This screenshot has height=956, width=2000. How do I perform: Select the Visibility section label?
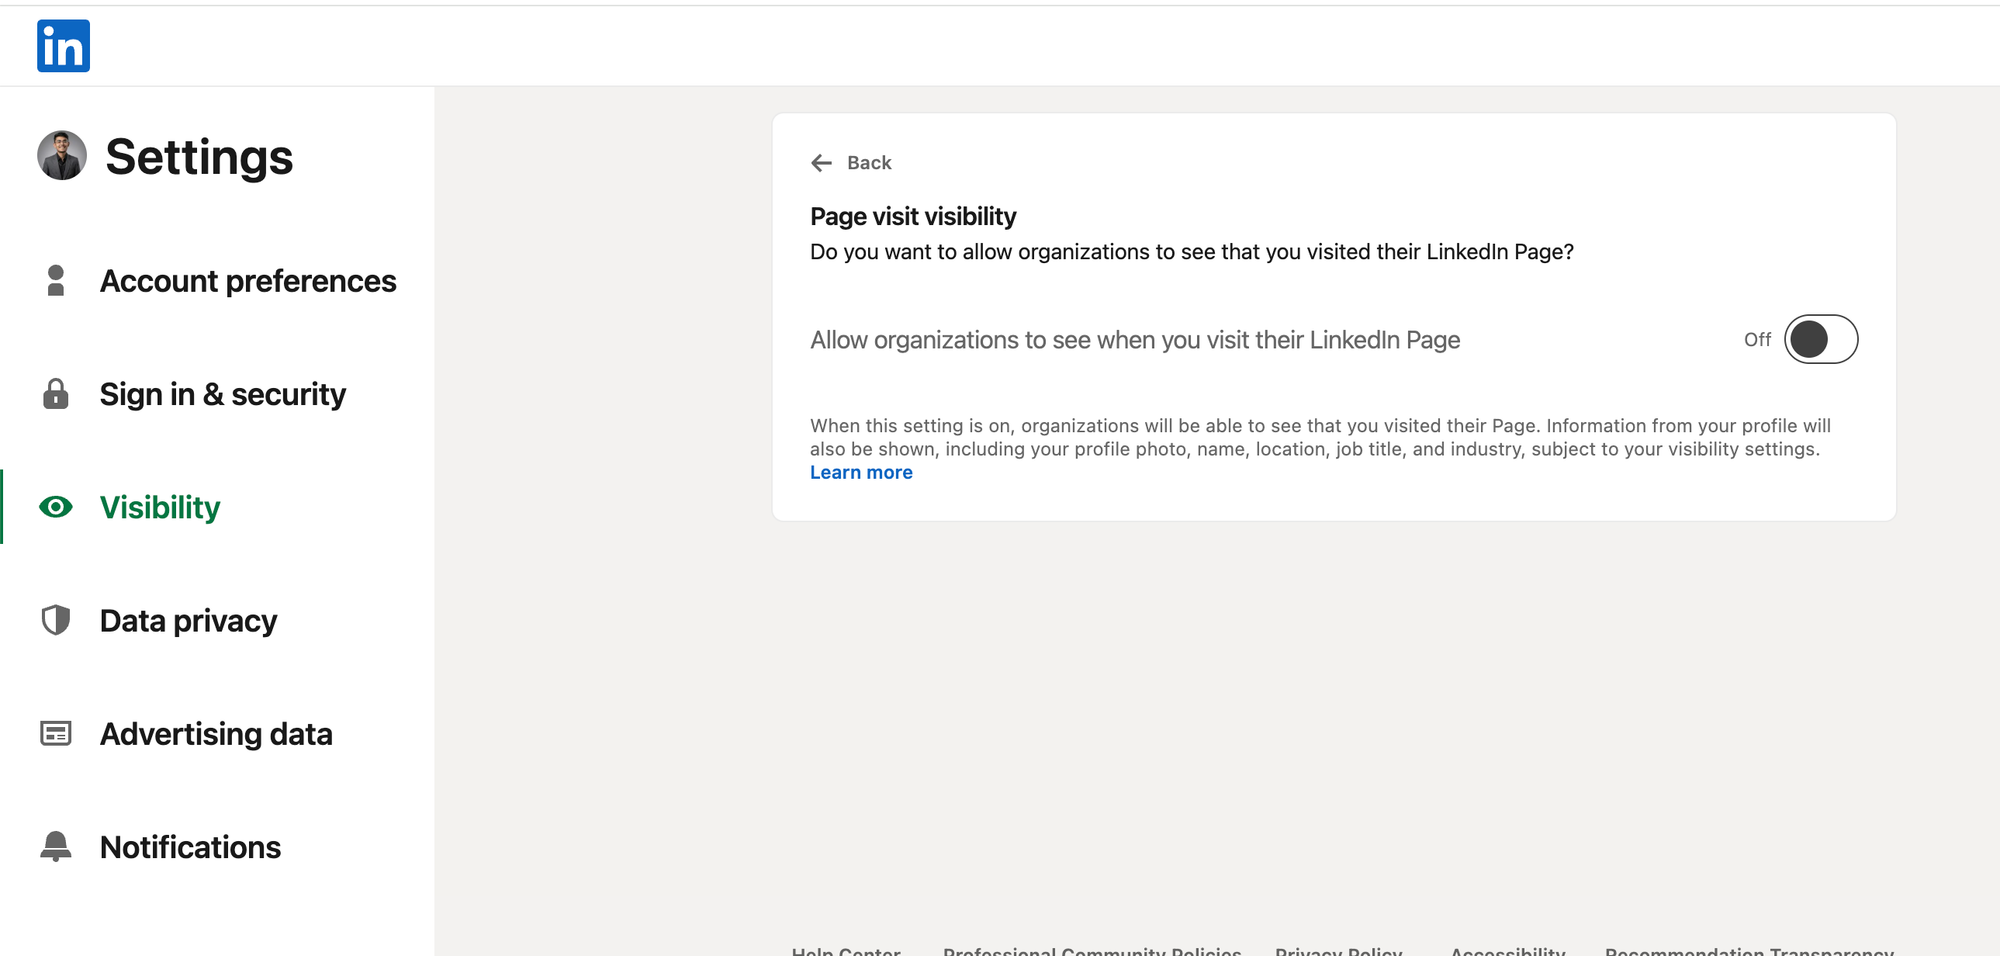point(160,507)
